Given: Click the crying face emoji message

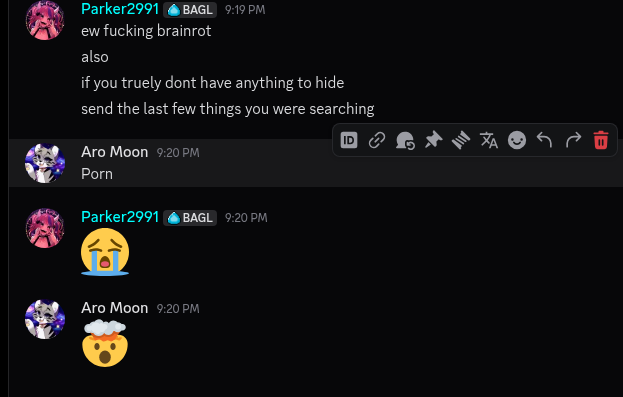Looking at the screenshot, I should tap(105, 252).
